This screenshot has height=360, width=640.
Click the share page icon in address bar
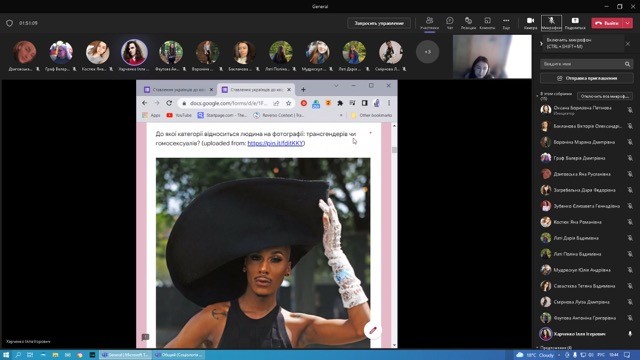[276, 103]
